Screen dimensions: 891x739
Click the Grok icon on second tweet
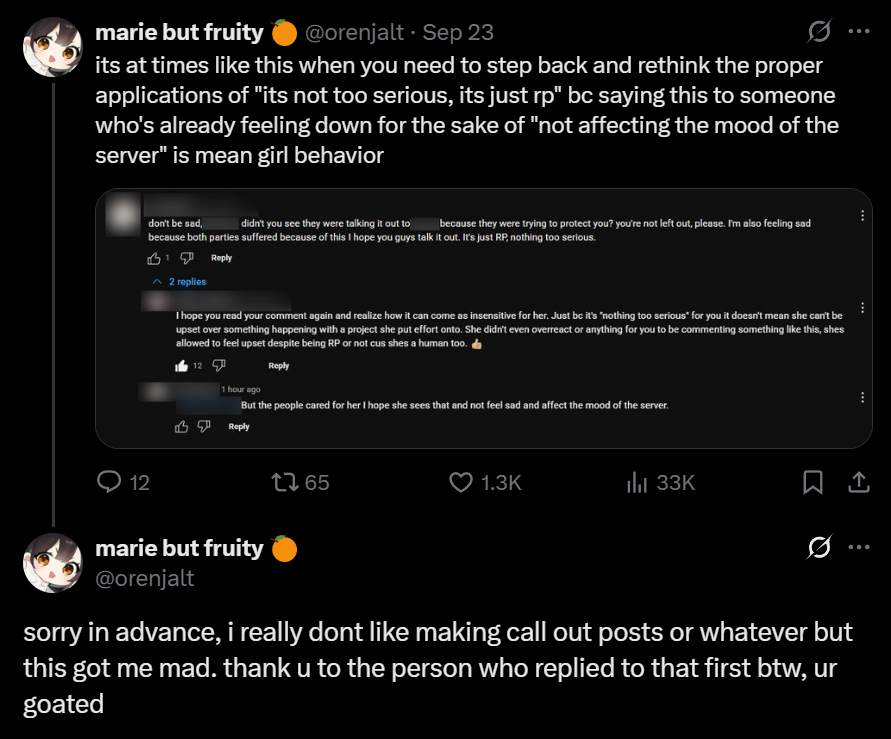[819, 548]
